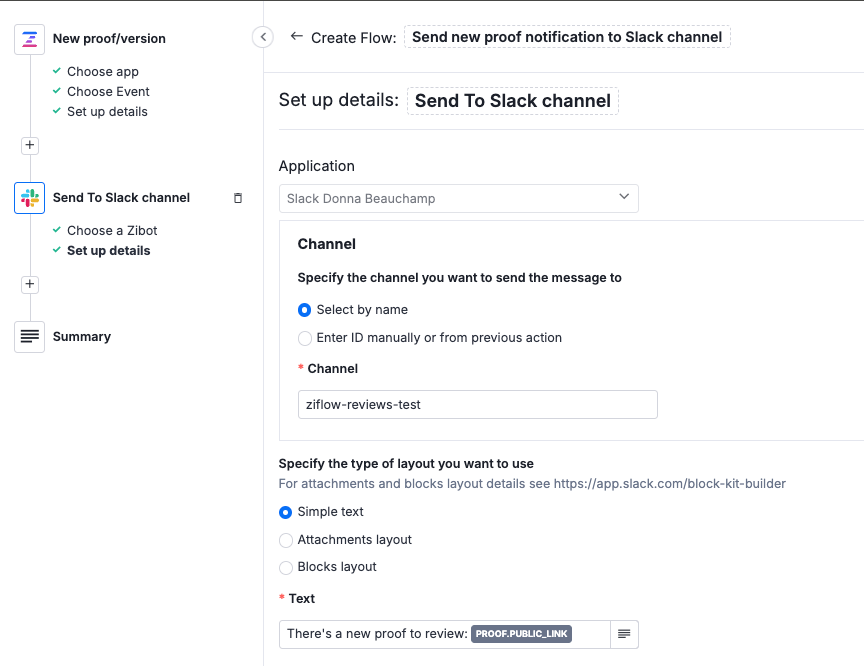Click the Summary step icon
This screenshot has width=864, height=666.
pyautogui.click(x=29, y=336)
